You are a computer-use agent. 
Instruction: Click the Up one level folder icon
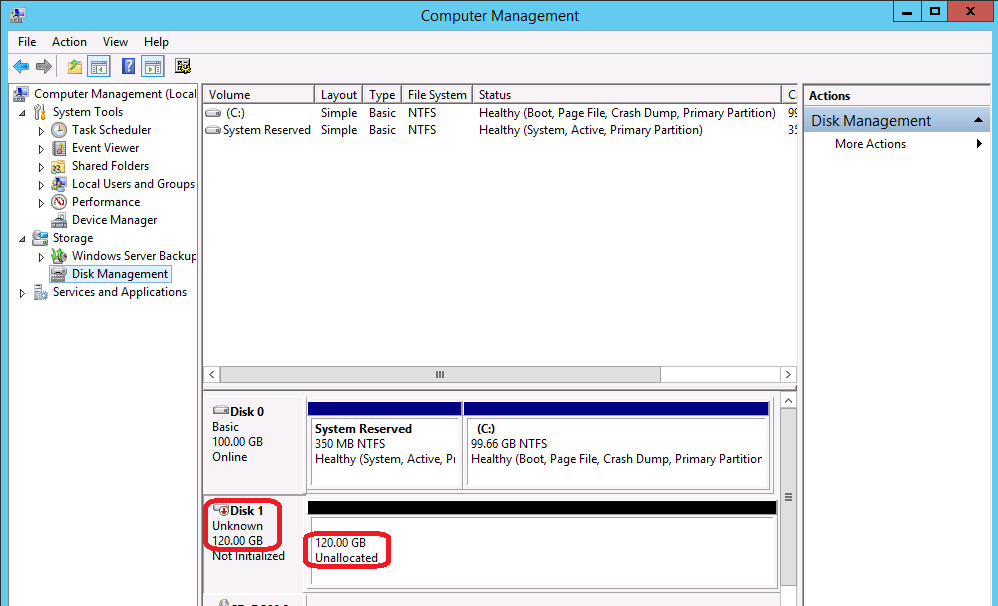(75, 67)
